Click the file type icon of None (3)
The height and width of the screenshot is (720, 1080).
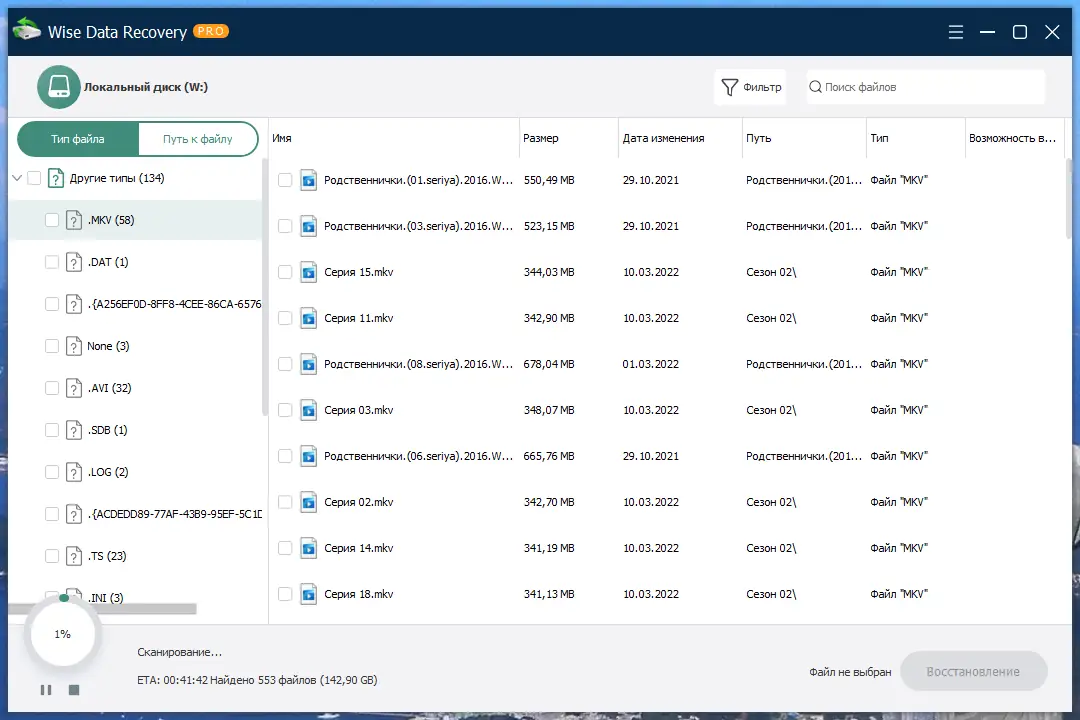pos(74,346)
